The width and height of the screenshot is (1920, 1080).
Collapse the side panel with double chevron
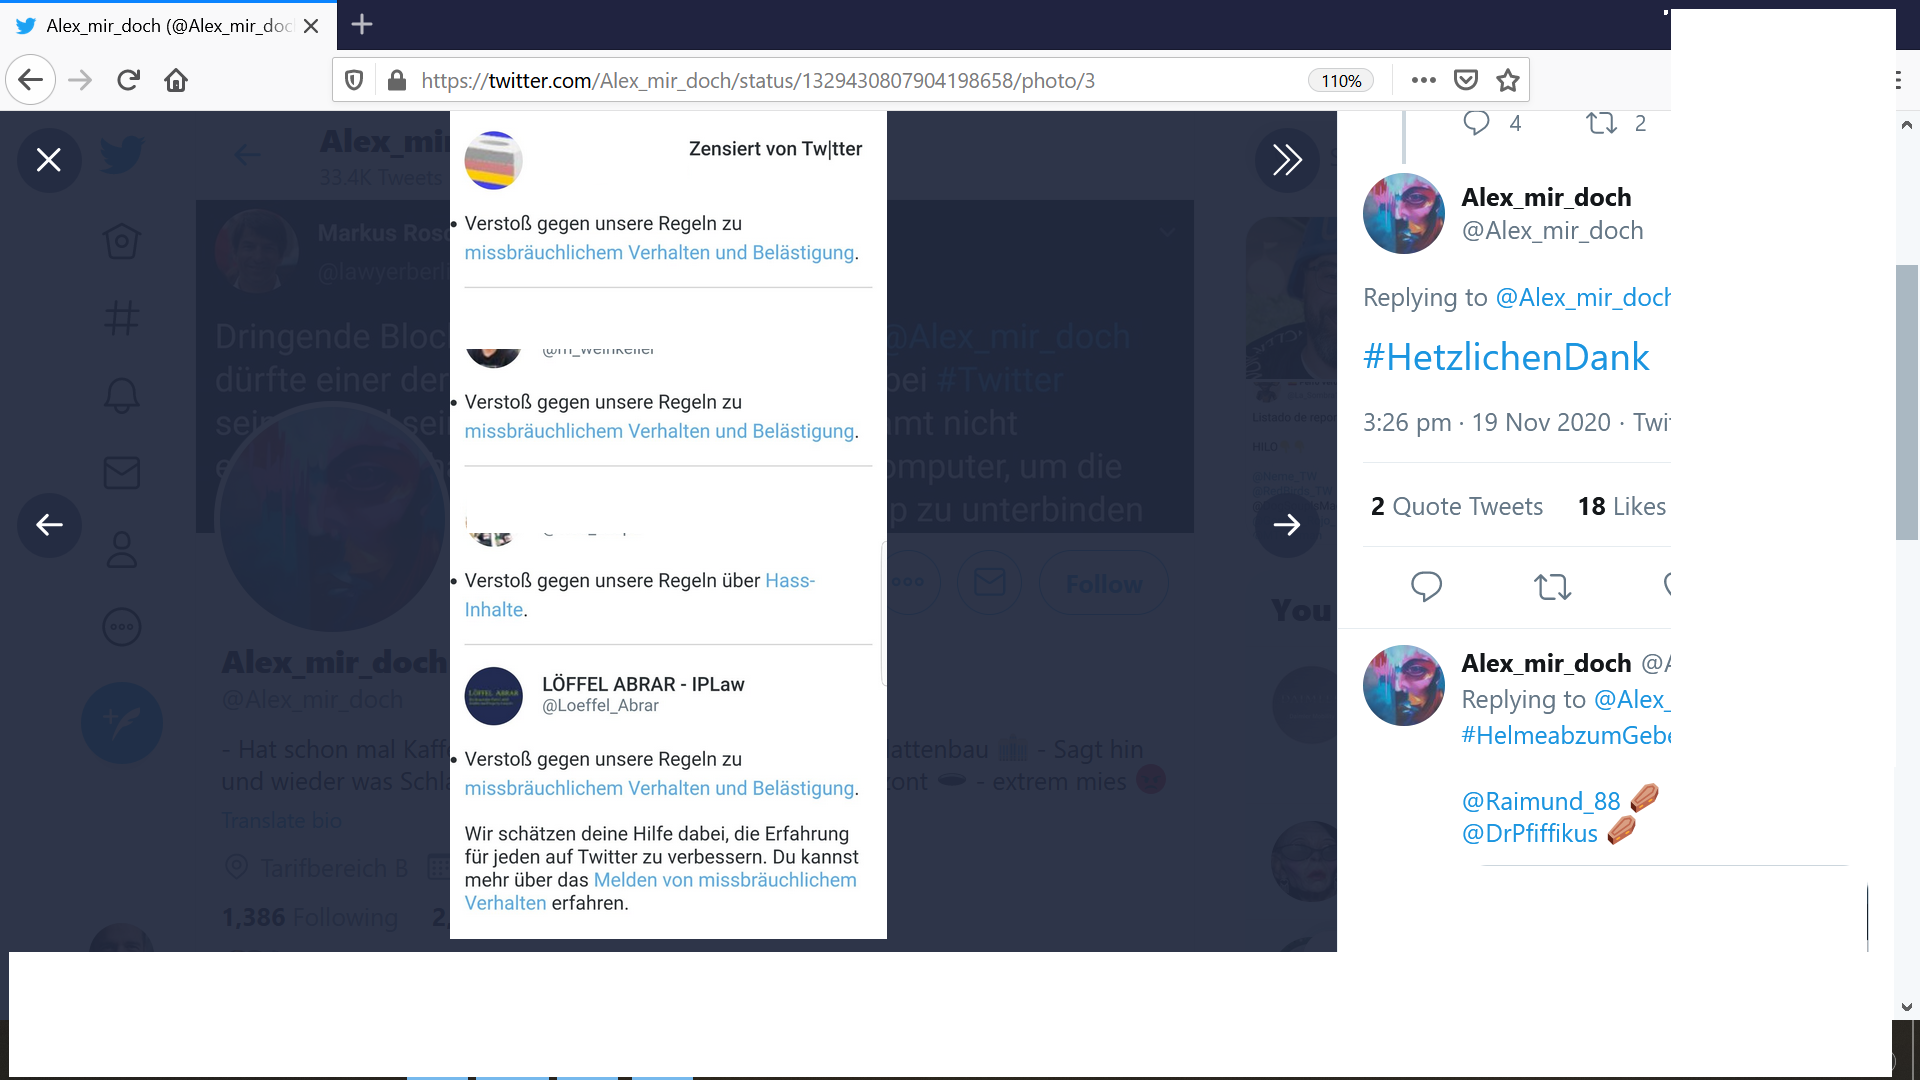[x=1287, y=160]
